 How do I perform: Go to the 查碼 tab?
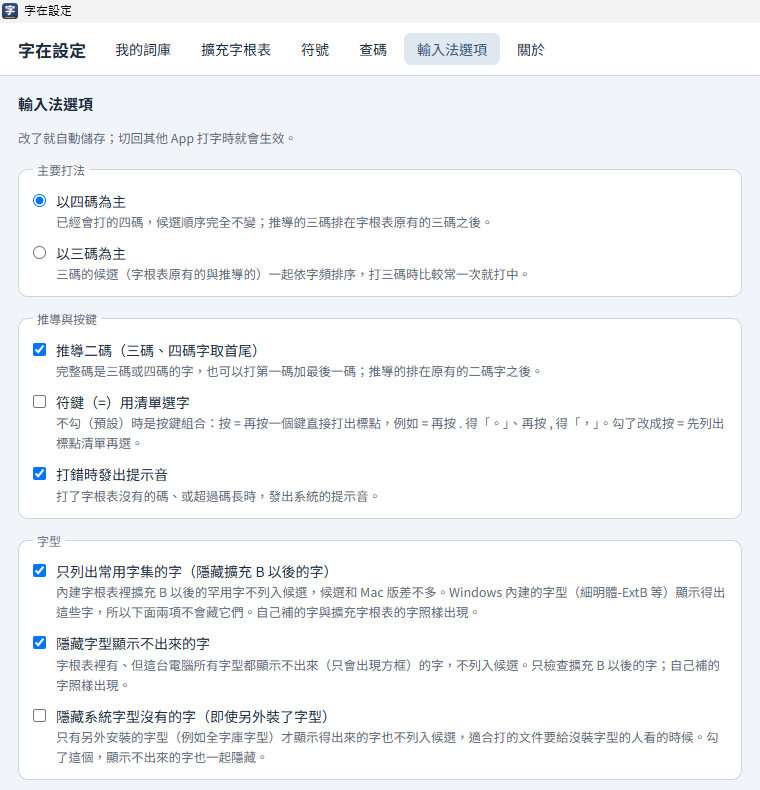[373, 49]
